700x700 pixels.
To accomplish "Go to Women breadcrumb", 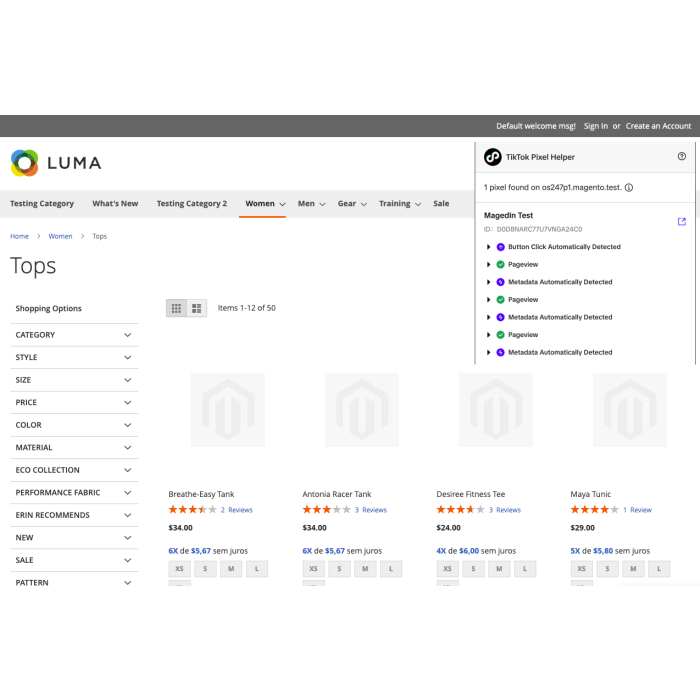I will tap(60, 236).
